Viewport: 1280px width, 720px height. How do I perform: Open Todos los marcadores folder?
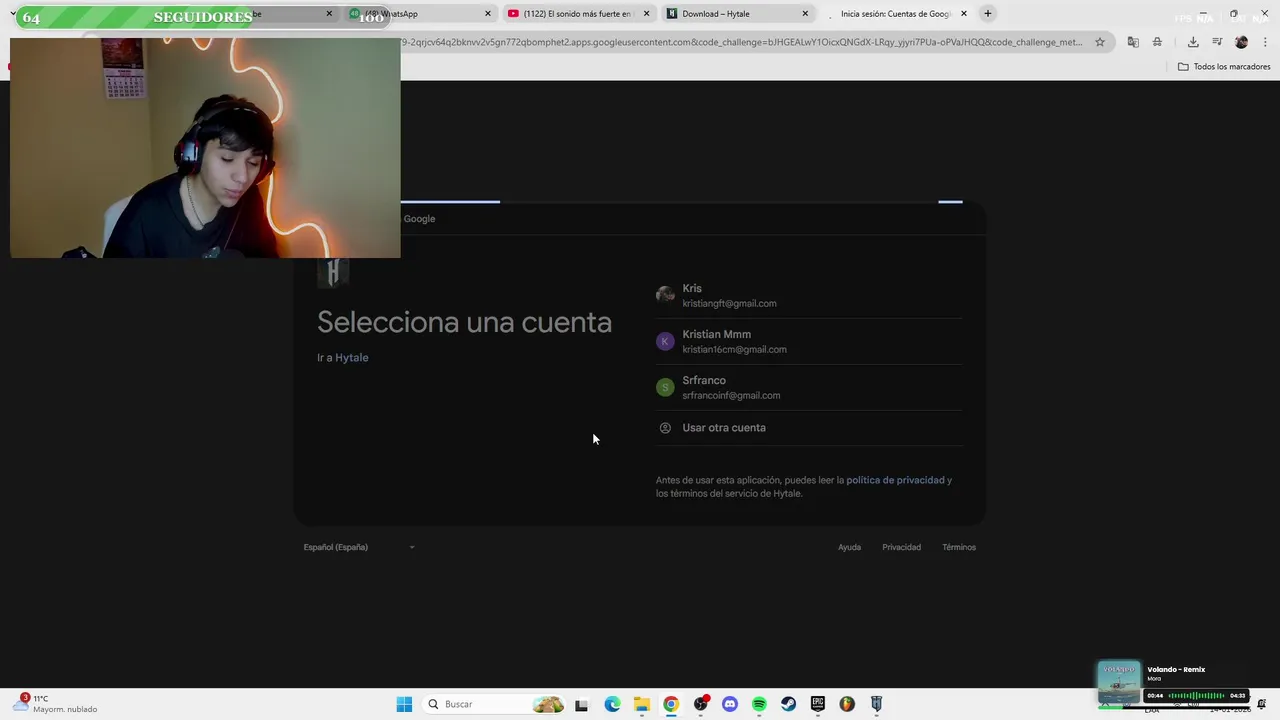pos(1224,67)
